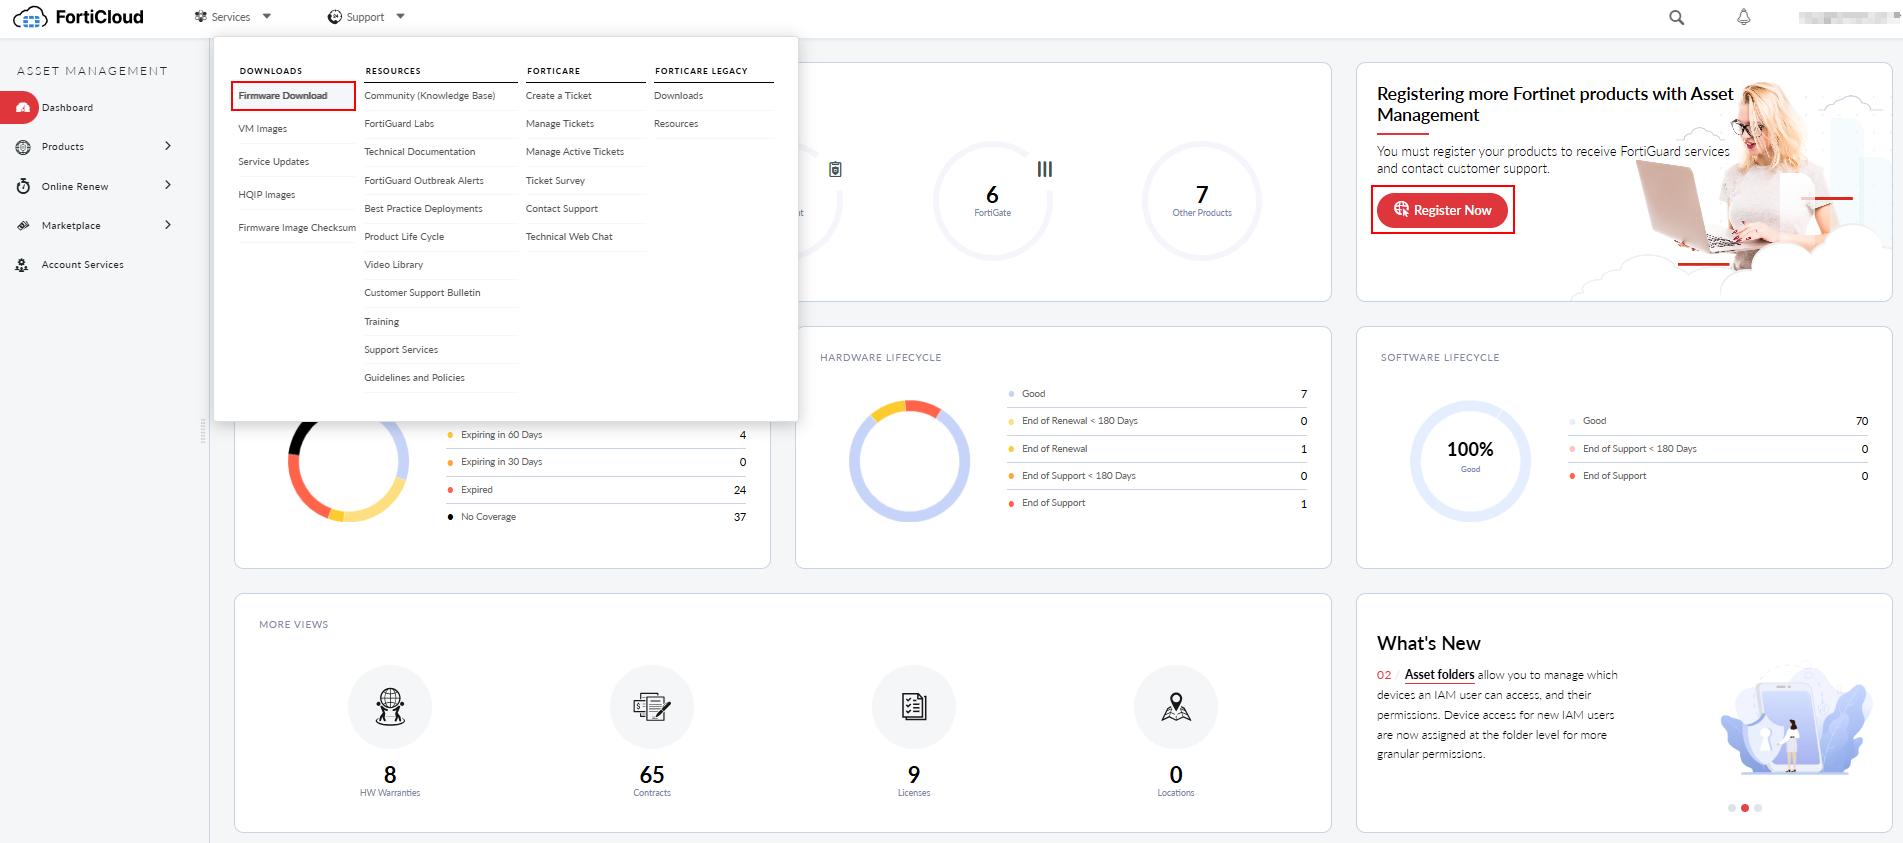Open Guidelines and Policies entry
This screenshot has width=1903, height=843.
coord(415,378)
